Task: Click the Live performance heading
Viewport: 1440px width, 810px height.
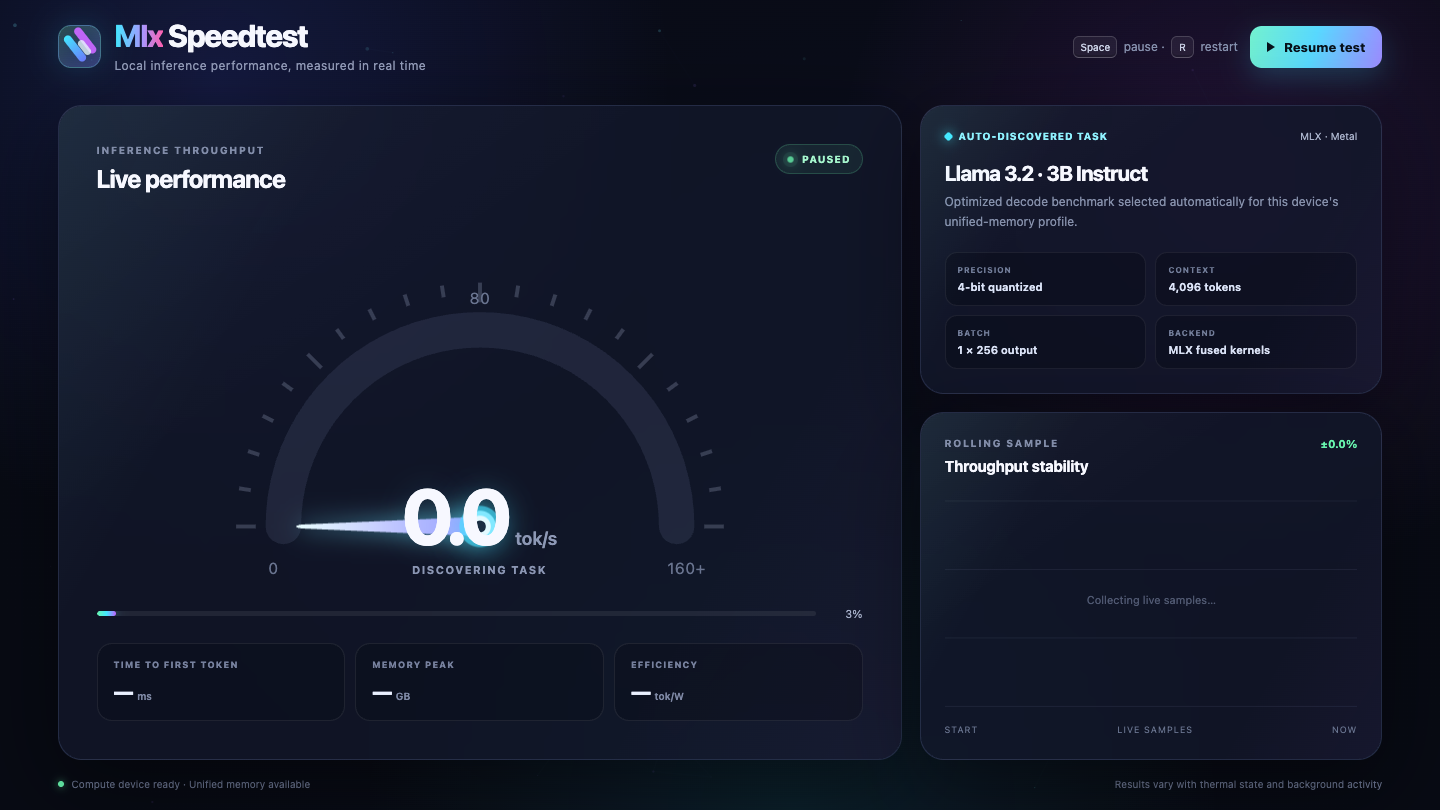Action: click(191, 180)
